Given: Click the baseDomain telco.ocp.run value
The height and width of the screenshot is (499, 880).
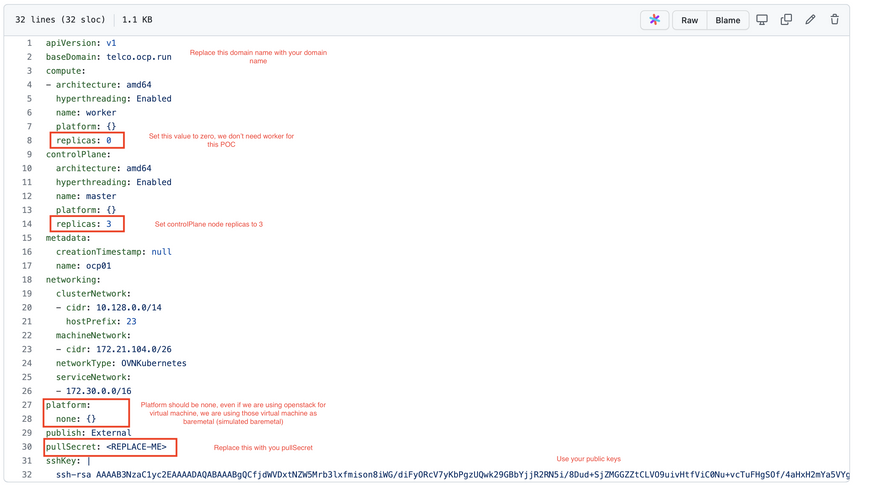Looking at the screenshot, I should pyautogui.click(x=138, y=58).
